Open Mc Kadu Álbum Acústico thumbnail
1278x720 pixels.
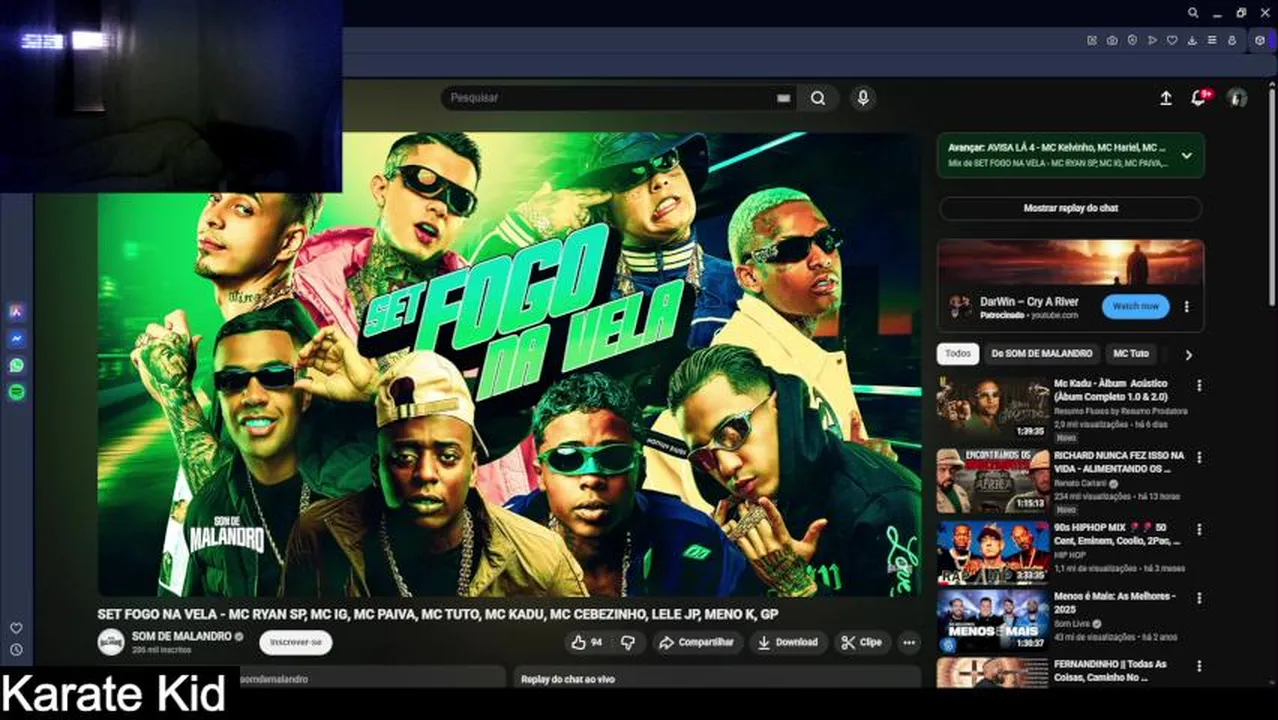coord(993,408)
